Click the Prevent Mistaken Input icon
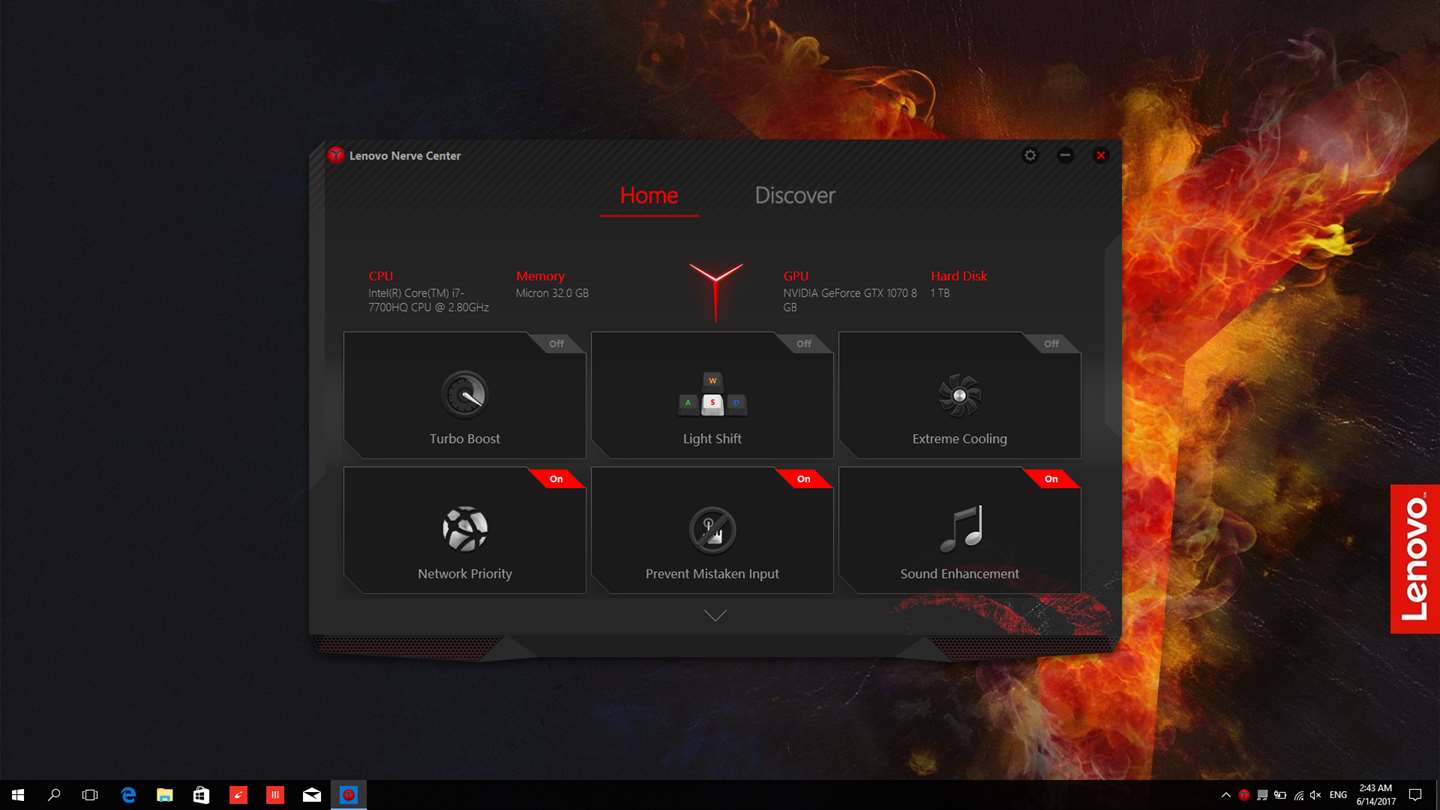The width and height of the screenshot is (1440, 810). [x=712, y=529]
